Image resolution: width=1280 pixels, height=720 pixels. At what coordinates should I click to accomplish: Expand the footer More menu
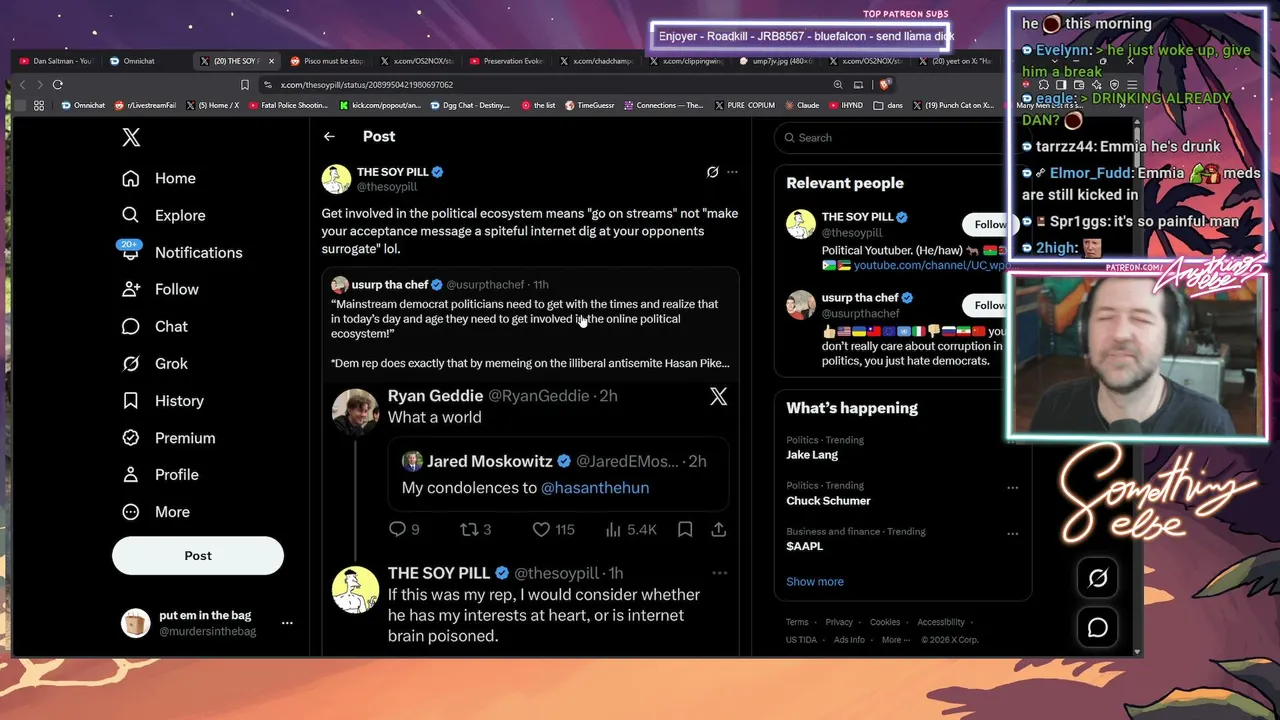[896, 640]
